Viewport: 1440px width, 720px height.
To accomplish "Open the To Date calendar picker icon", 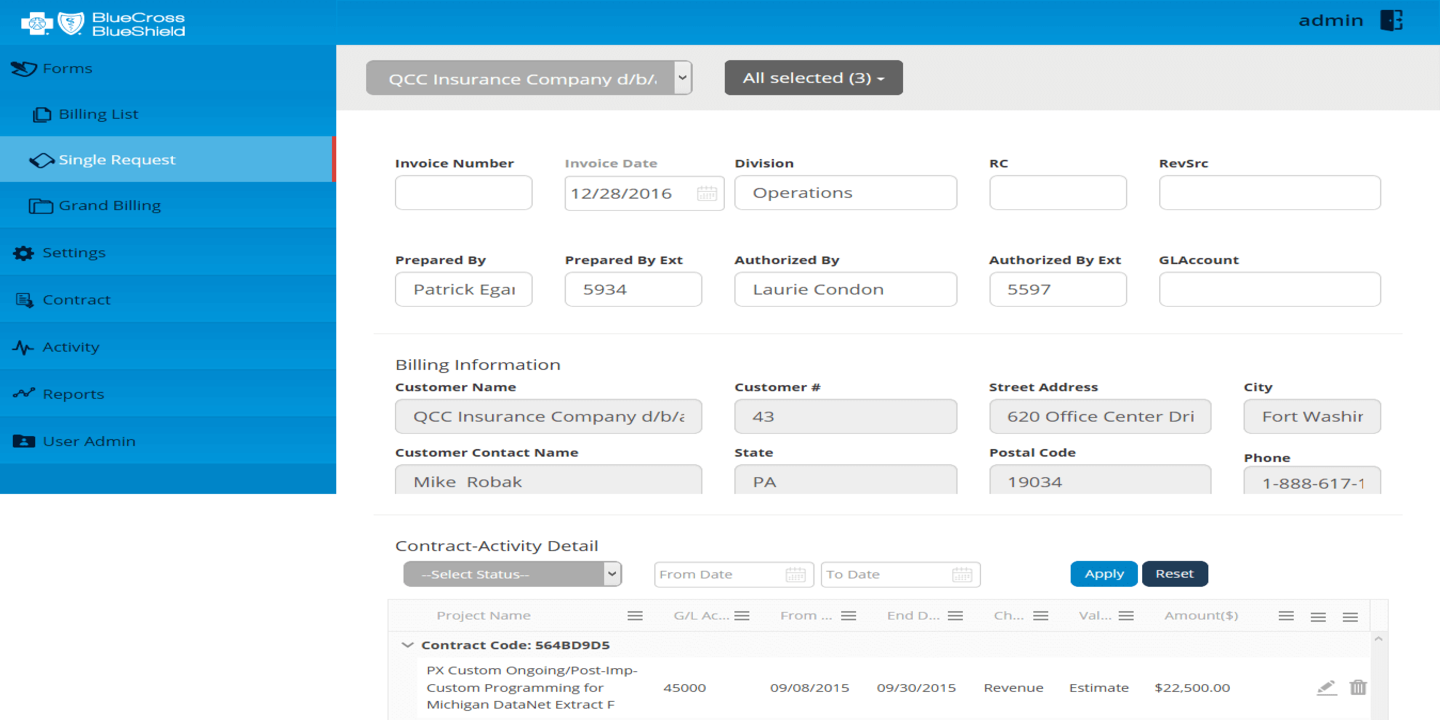I will pyautogui.click(x=962, y=575).
